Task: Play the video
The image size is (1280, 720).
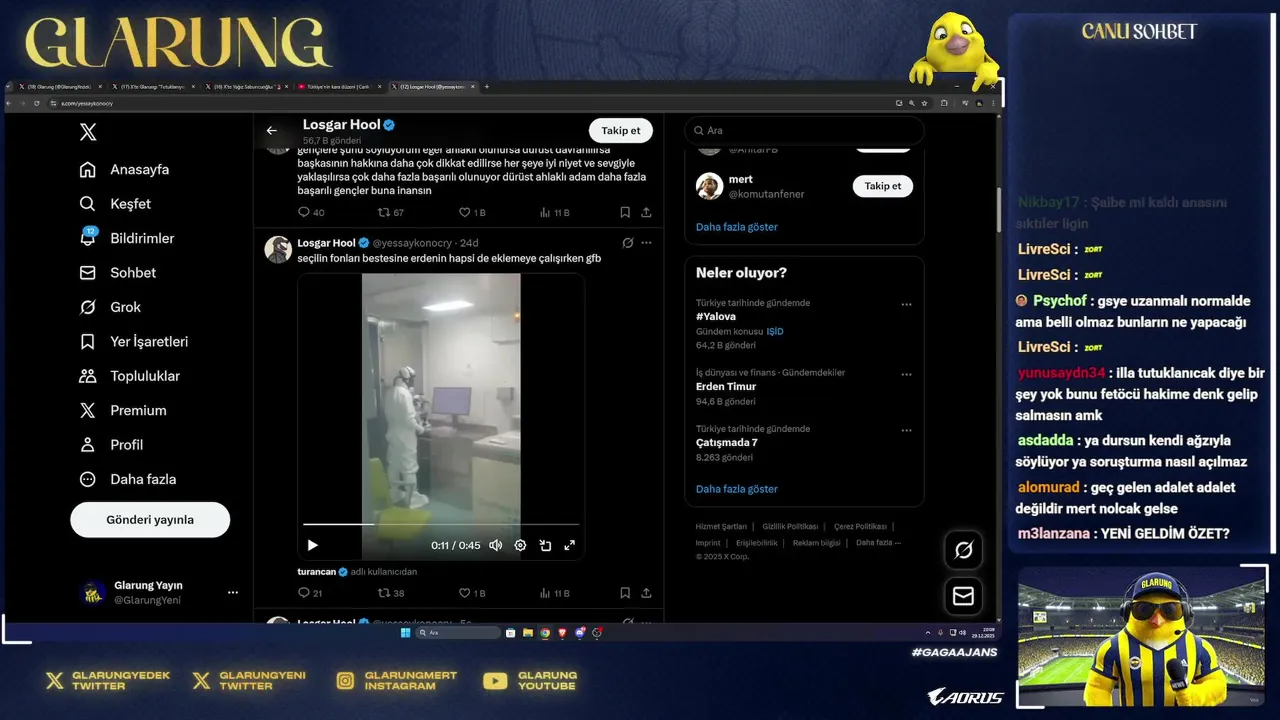Action: (312, 545)
